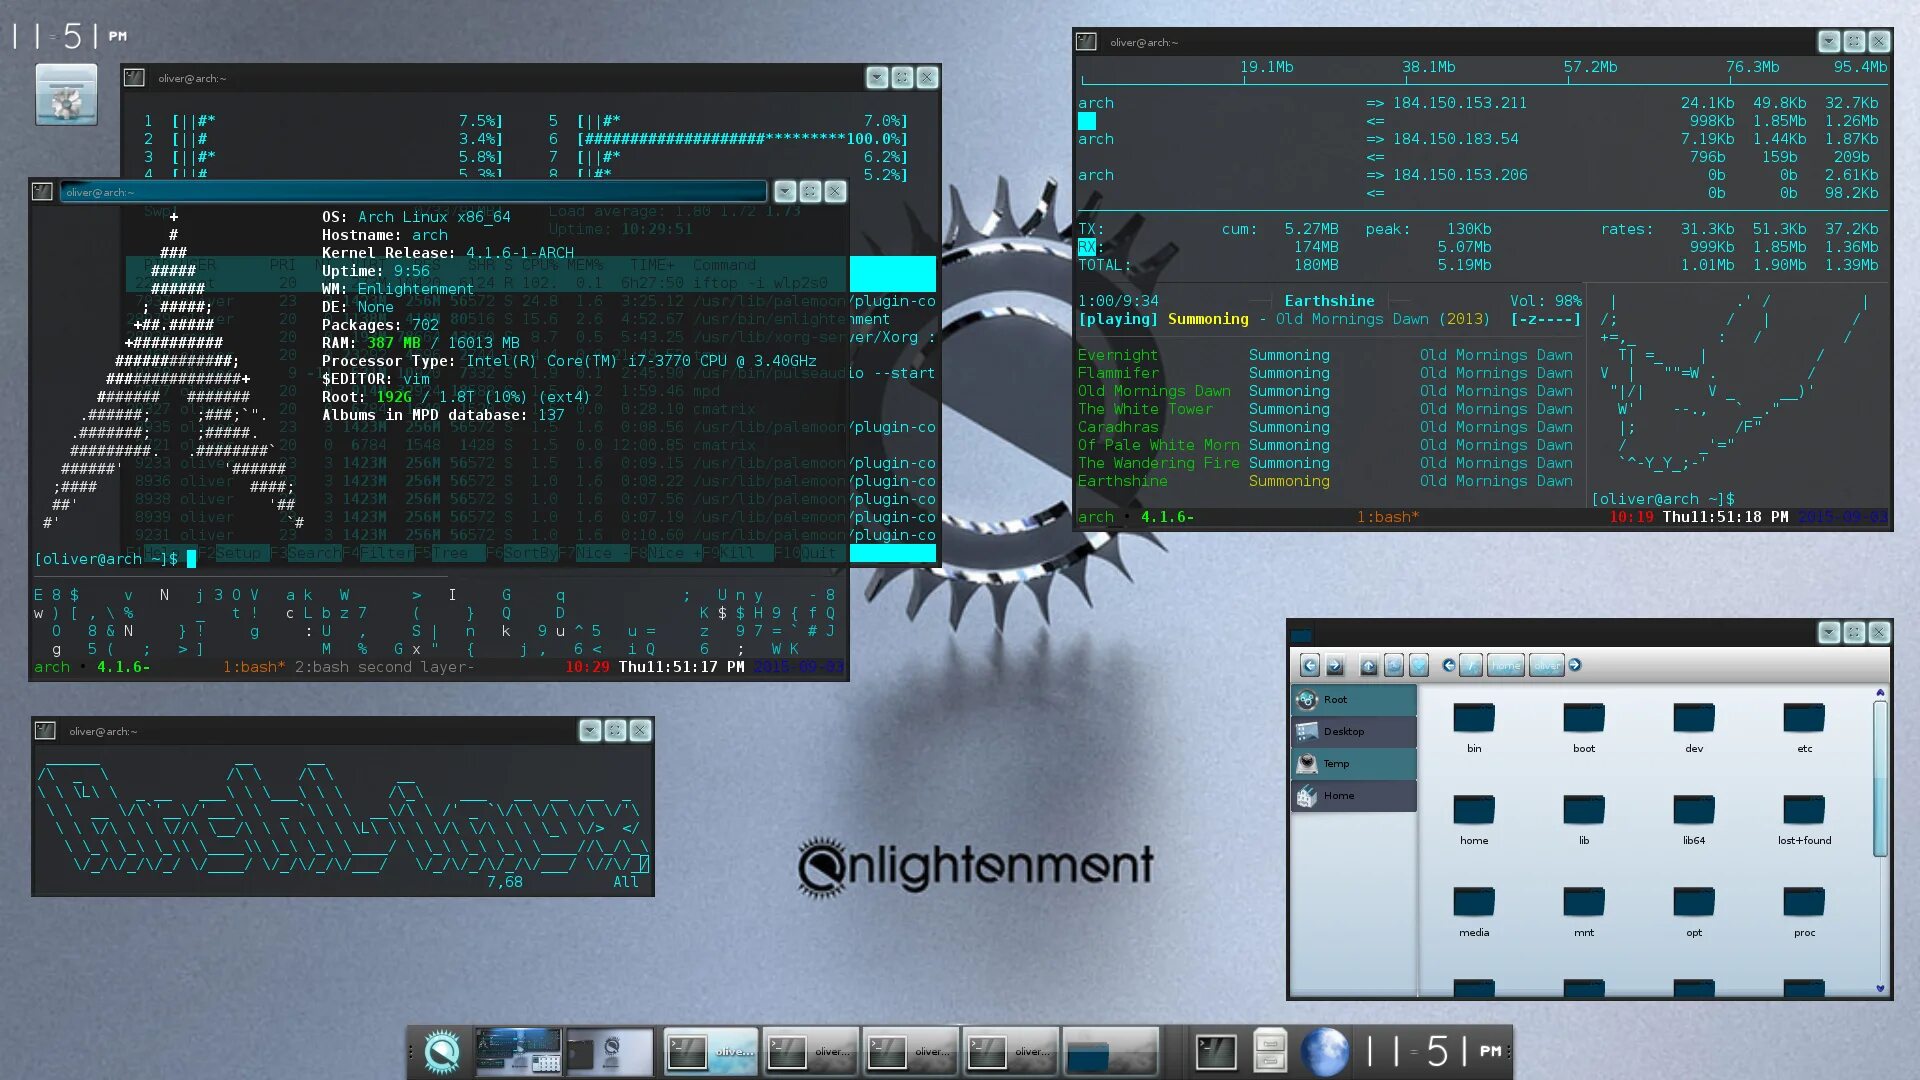Screen dimensions: 1920x1080
Task: Click the refresh button in file manager
Action: coord(1394,666)
